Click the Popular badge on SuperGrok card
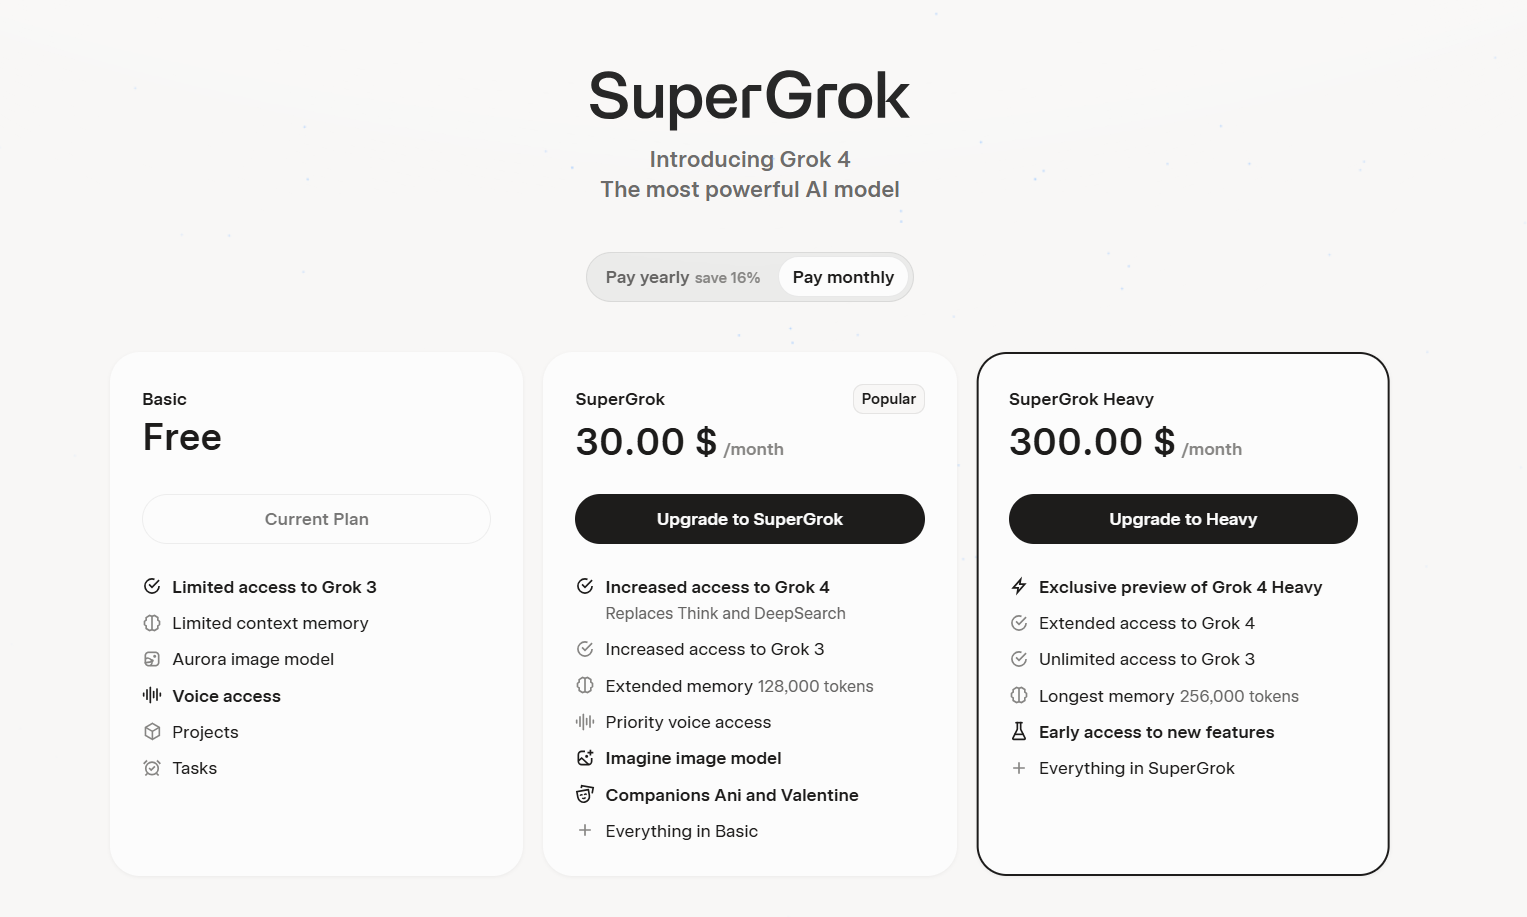This screenshot has height=917, width=1527. tap(889, 399)
